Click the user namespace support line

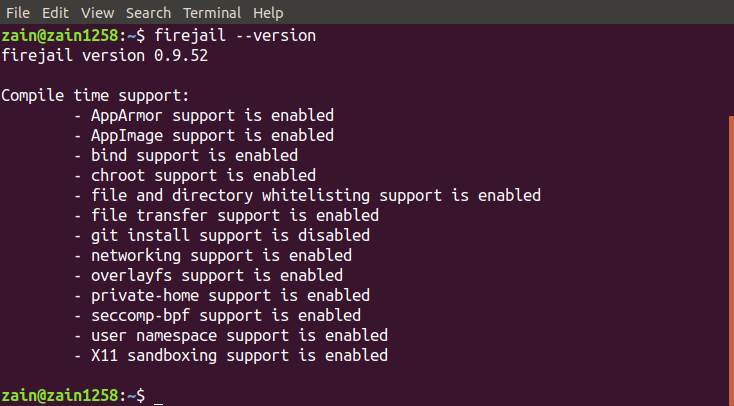point(231,335)
